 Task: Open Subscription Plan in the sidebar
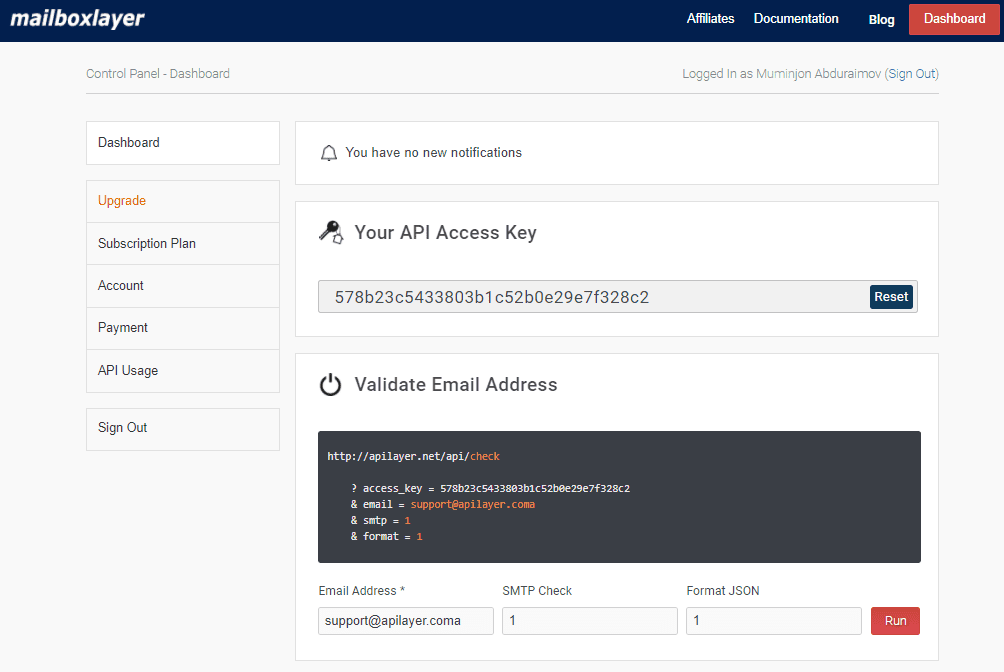(182, 243)
